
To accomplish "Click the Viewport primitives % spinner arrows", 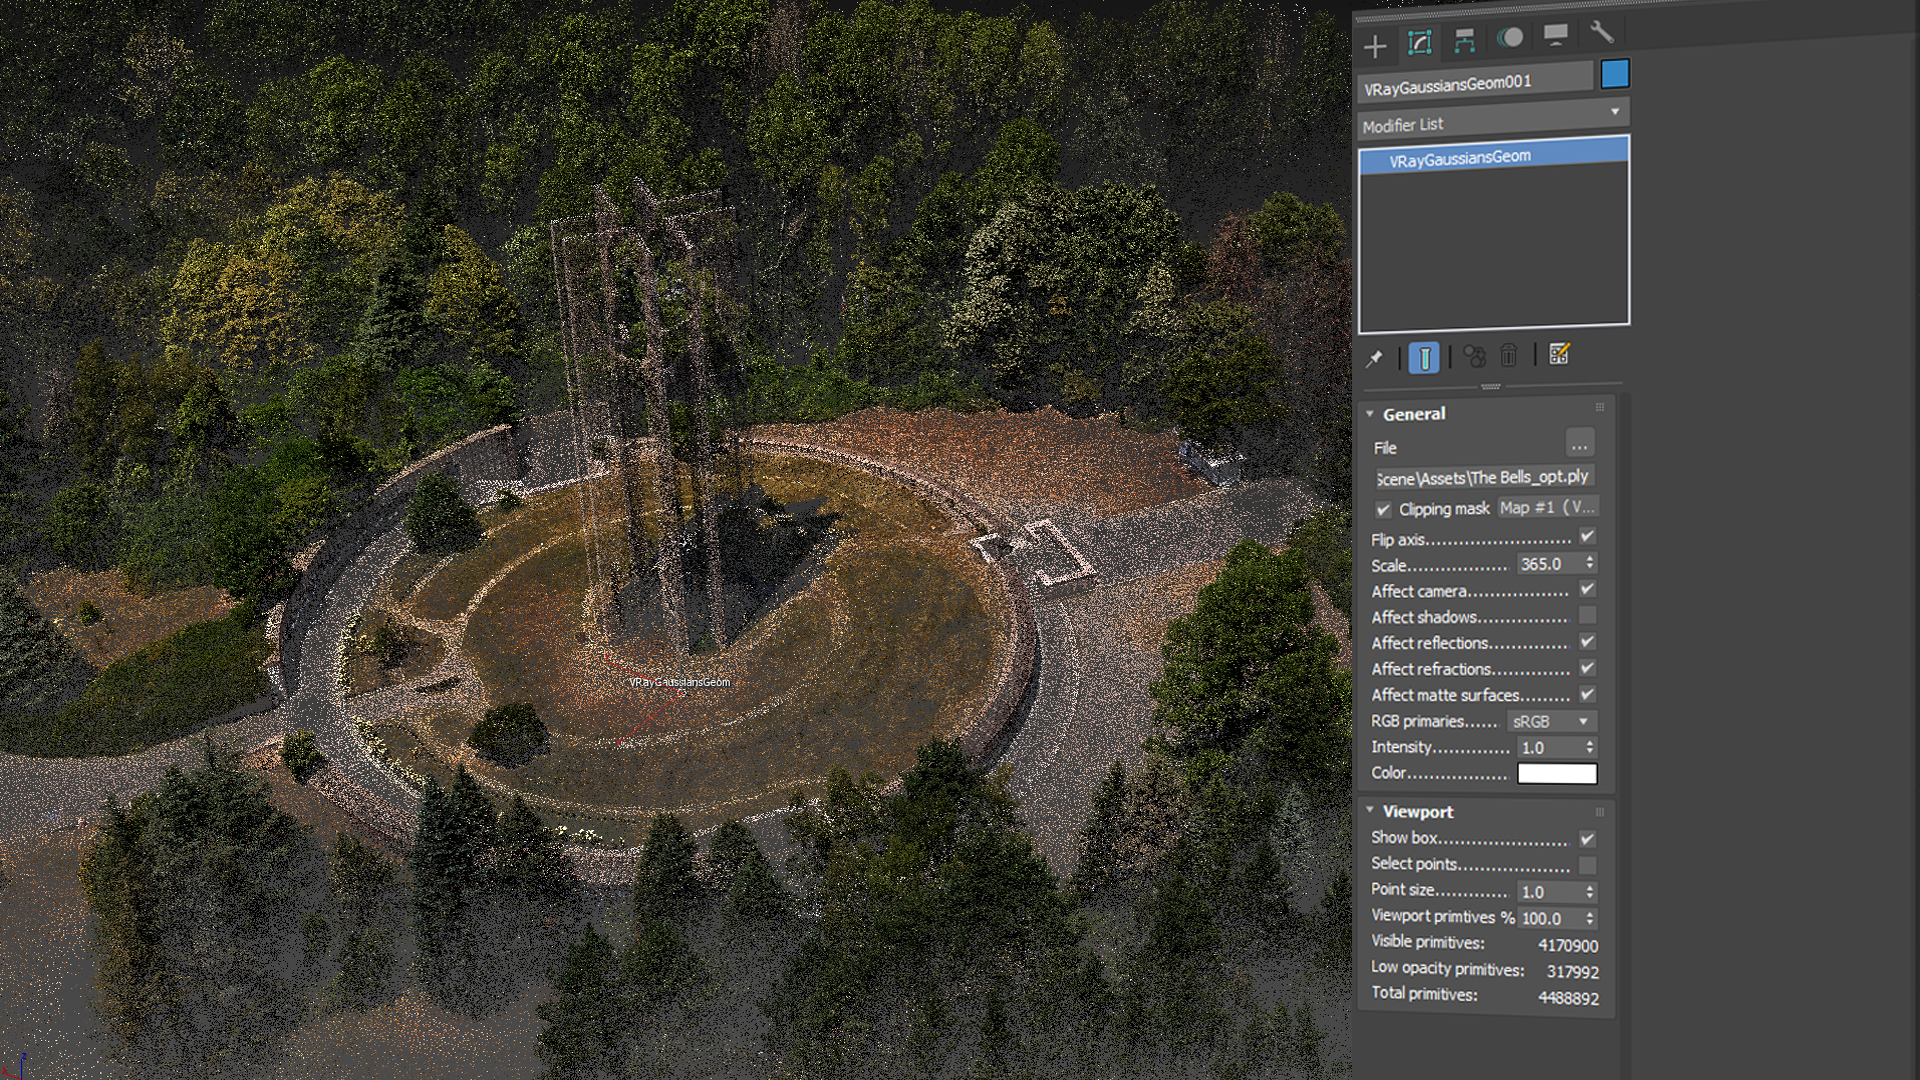I will click(x=1590, y=918).
